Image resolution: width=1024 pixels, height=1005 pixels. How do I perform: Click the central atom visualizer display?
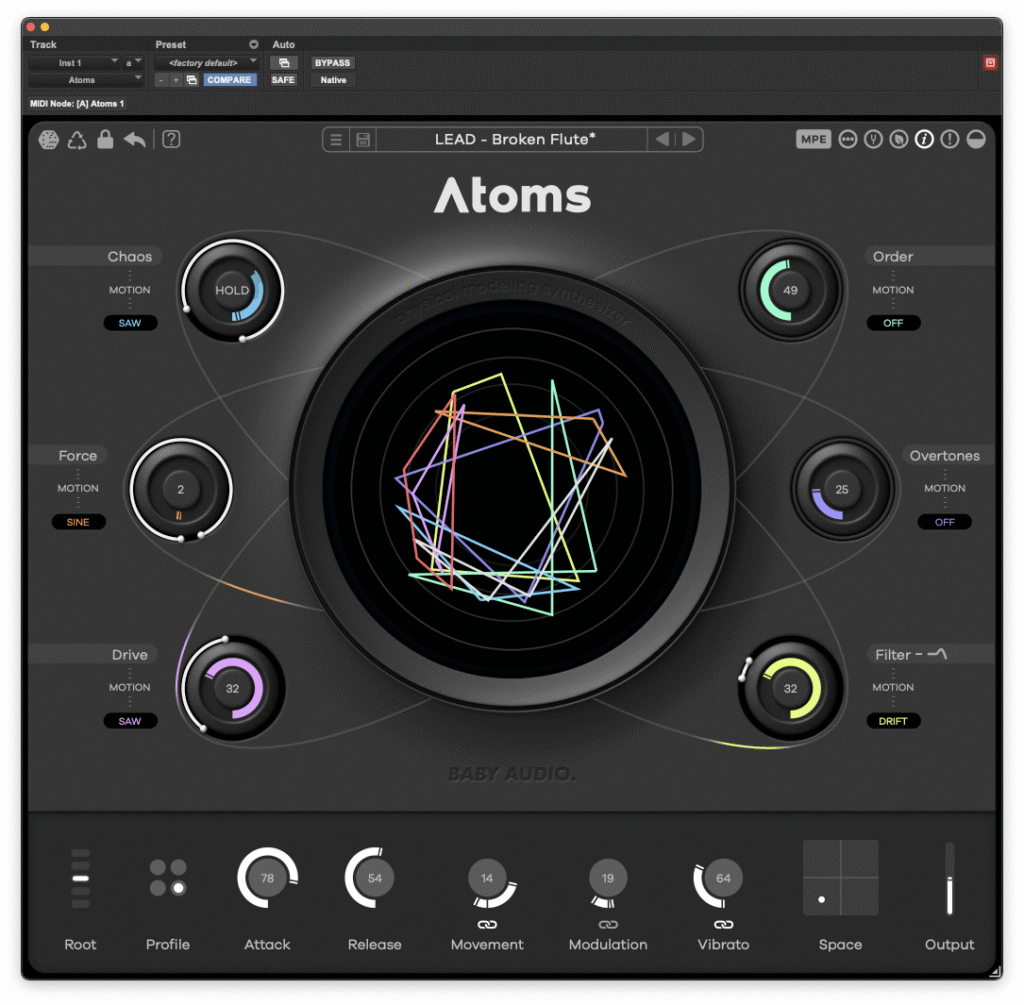click(x=513, y=490)
